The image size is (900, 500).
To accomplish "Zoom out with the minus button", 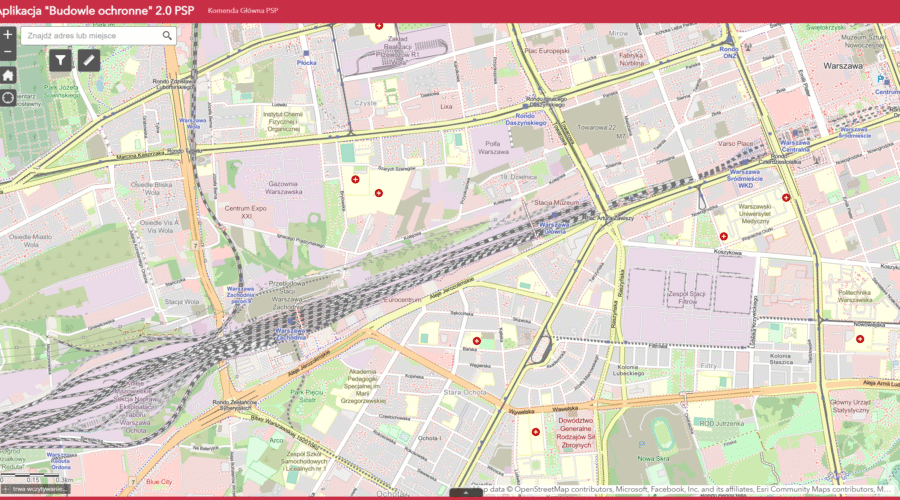I will (x=7, y=52).
